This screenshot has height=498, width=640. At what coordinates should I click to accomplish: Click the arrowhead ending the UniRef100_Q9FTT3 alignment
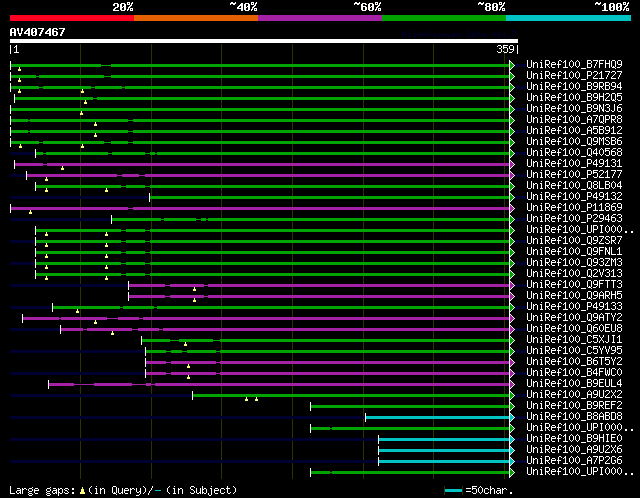pos(512,285)
